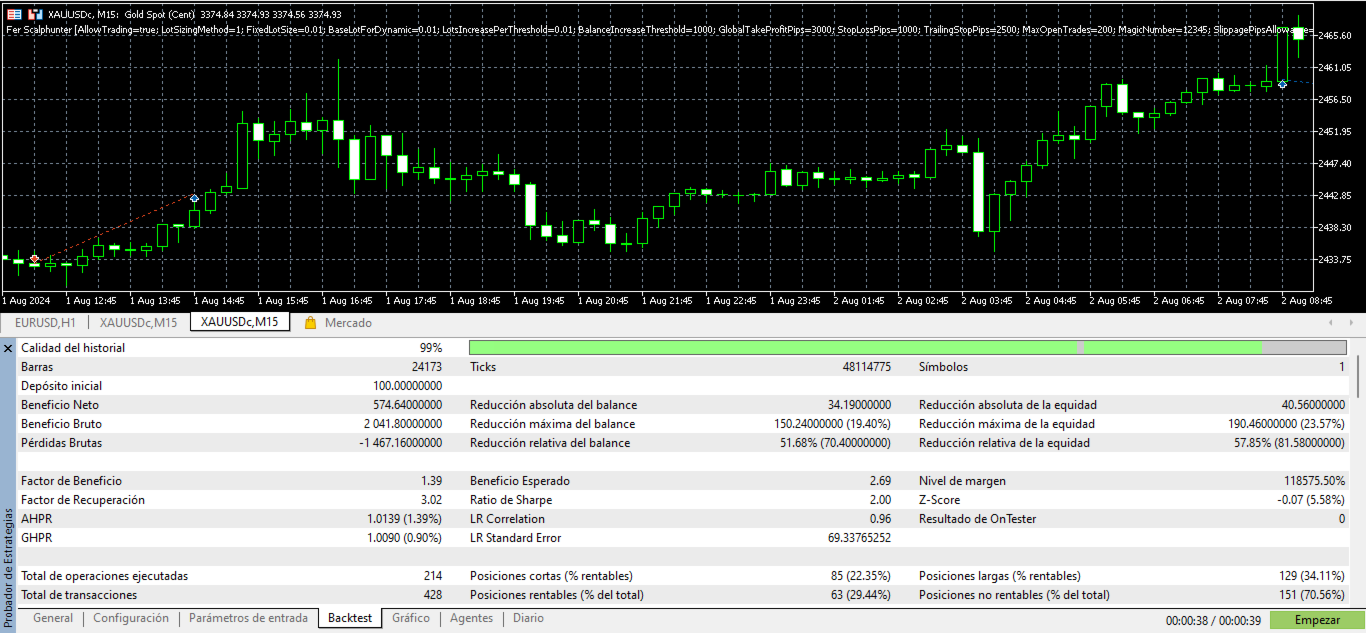Click the green Empezar button
Screen dimensions: 1366x633
1317,620
